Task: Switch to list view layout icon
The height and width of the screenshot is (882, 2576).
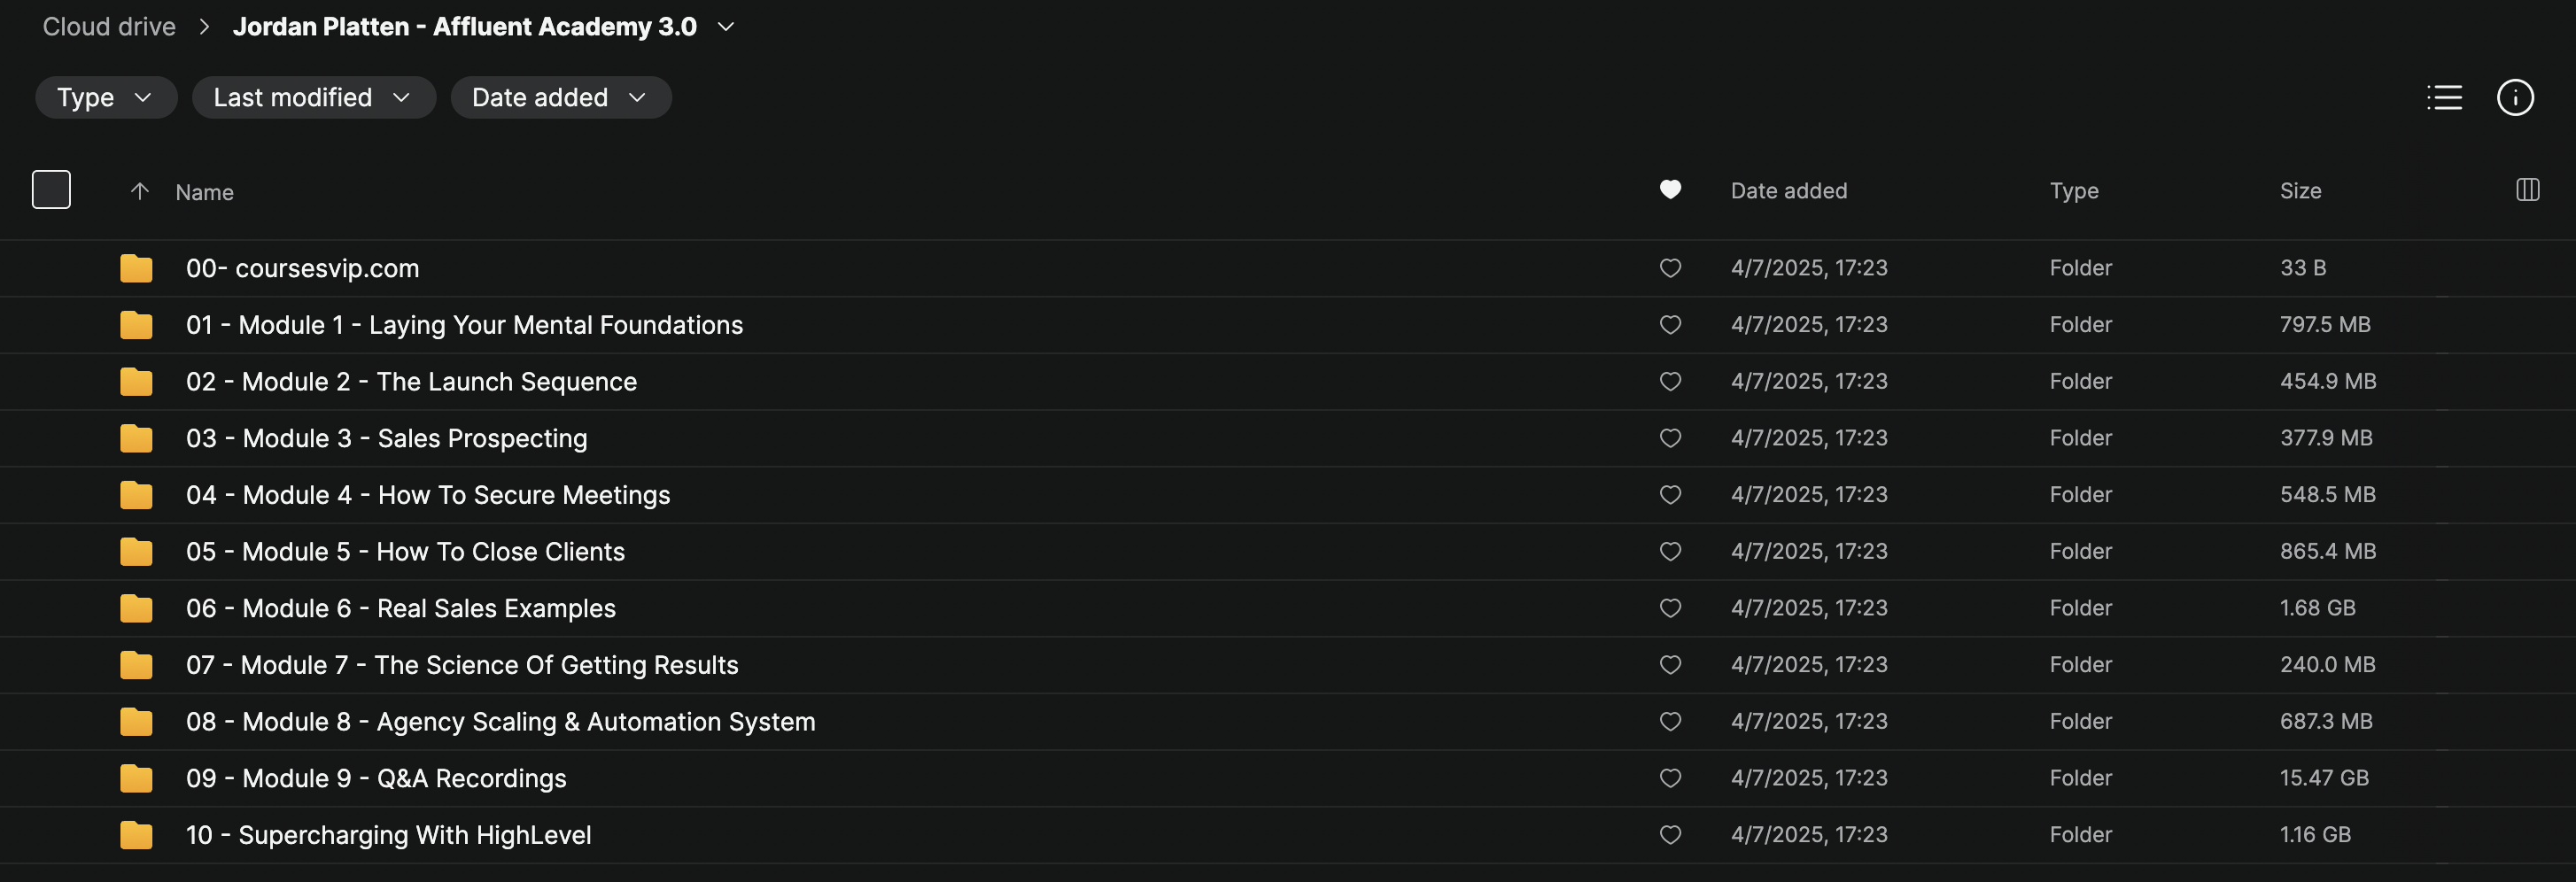Action: [x=2443, y=97]
